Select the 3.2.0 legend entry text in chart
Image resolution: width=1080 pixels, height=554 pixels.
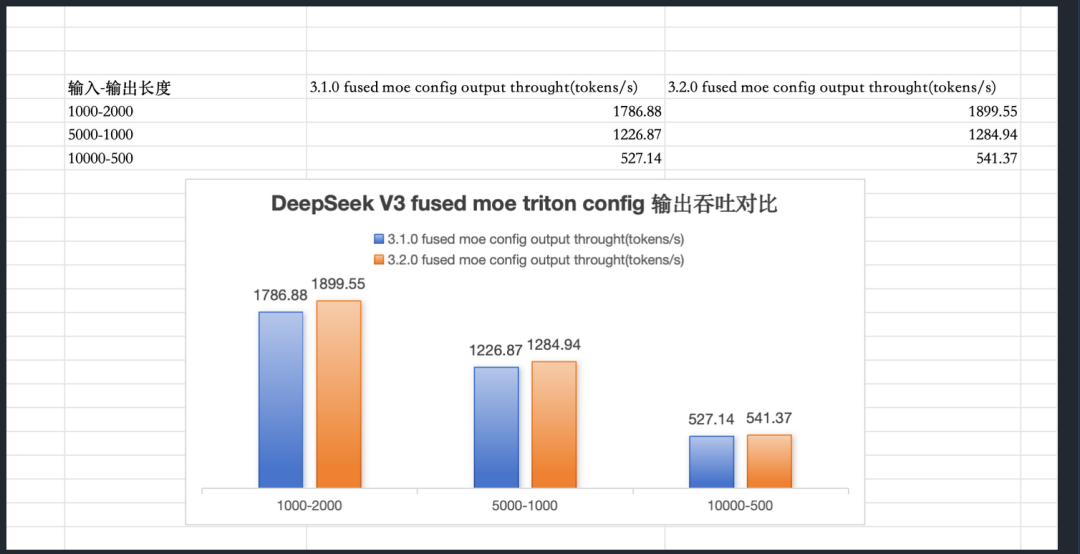535,260
